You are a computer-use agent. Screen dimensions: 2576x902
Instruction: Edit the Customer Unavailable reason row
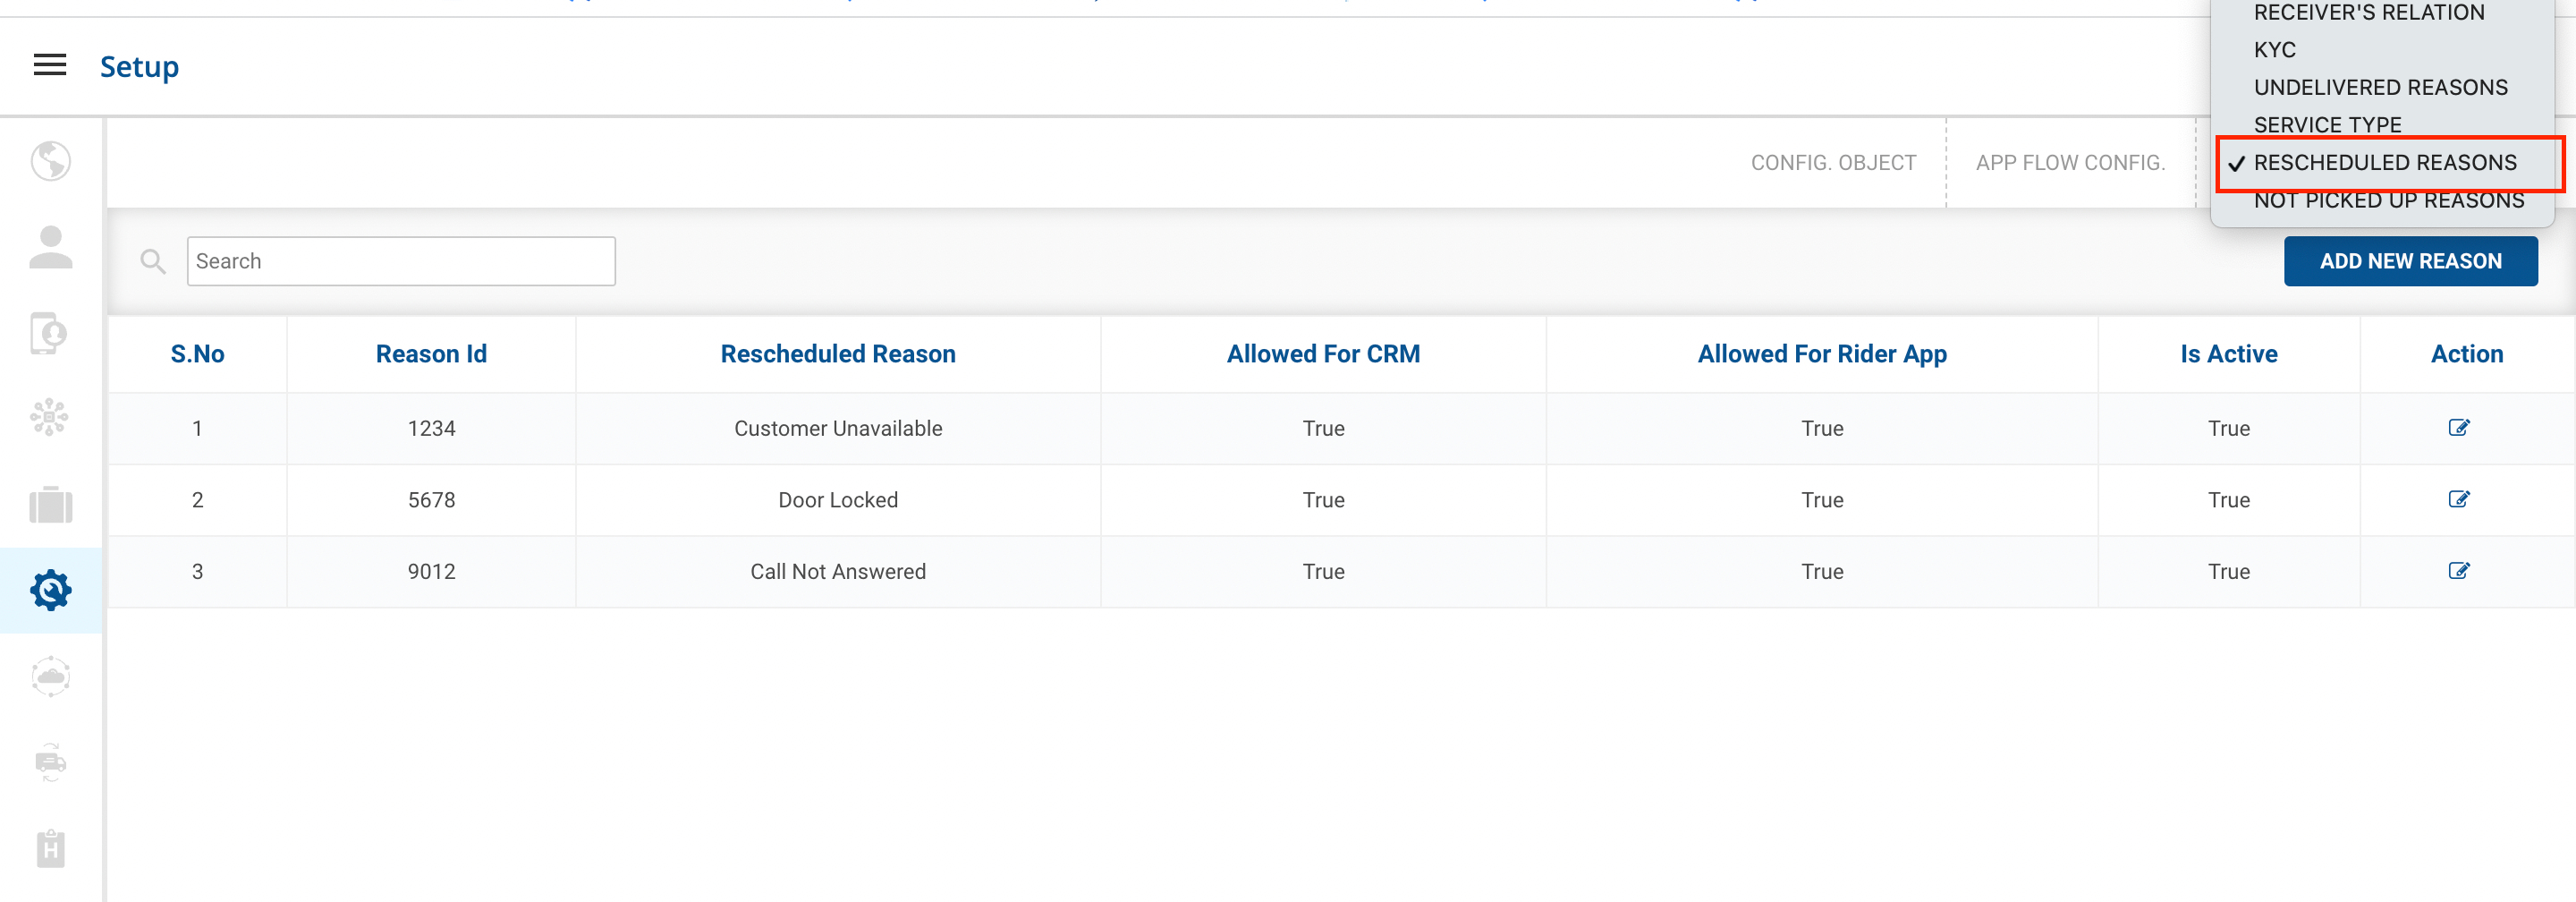(x=2458, y=428)
